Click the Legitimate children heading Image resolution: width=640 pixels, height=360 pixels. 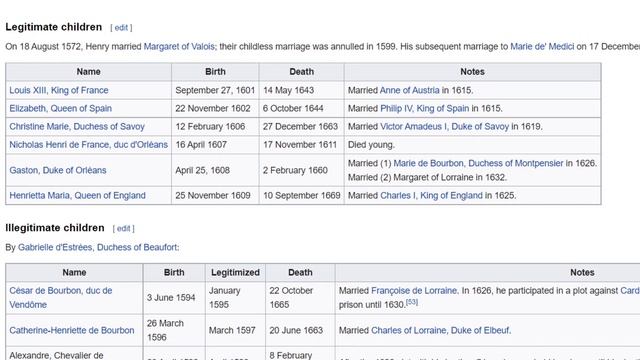tap(53, 27)
